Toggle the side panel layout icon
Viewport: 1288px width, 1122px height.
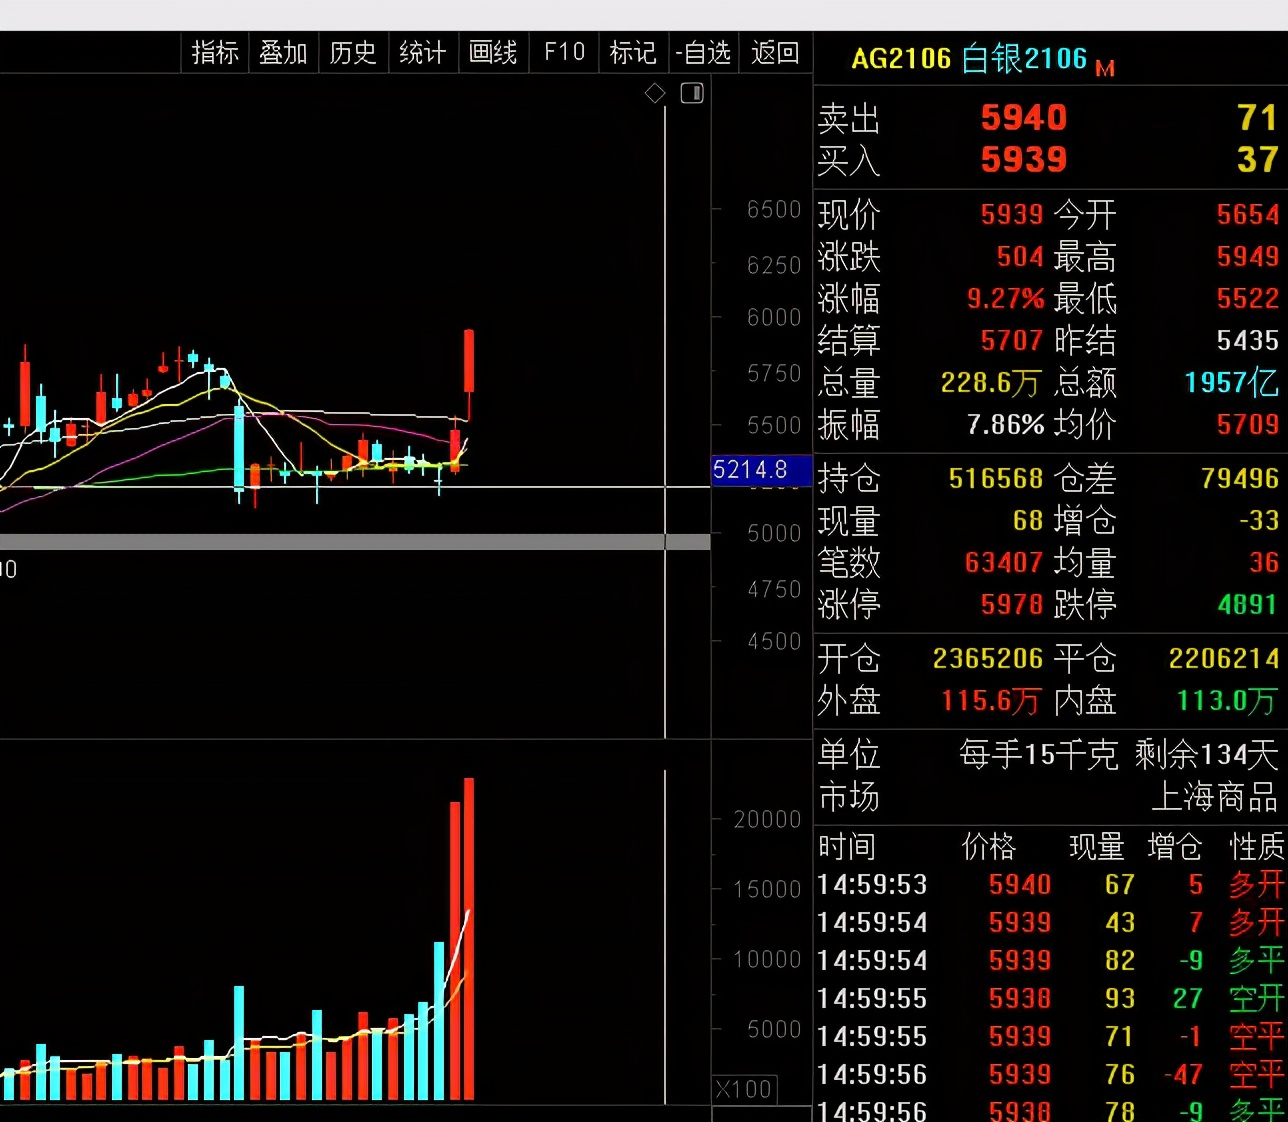point(692,93)
